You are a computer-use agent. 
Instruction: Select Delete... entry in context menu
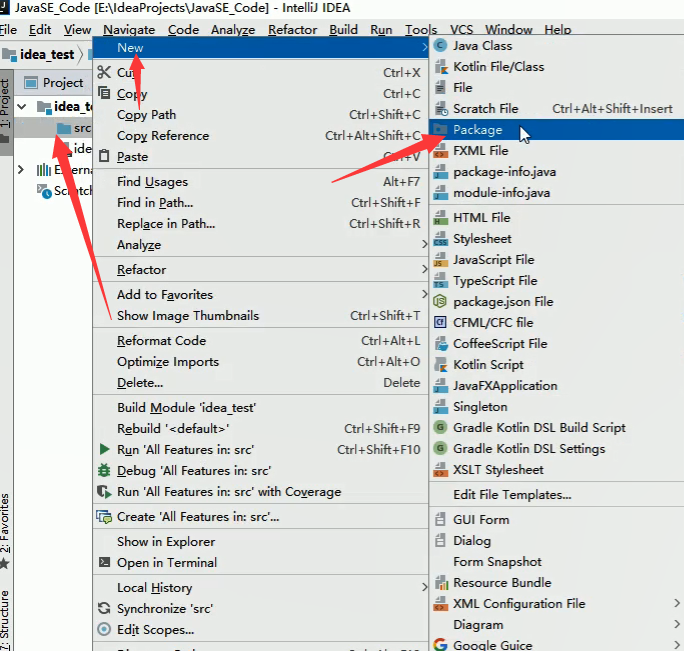click(260, 382)
